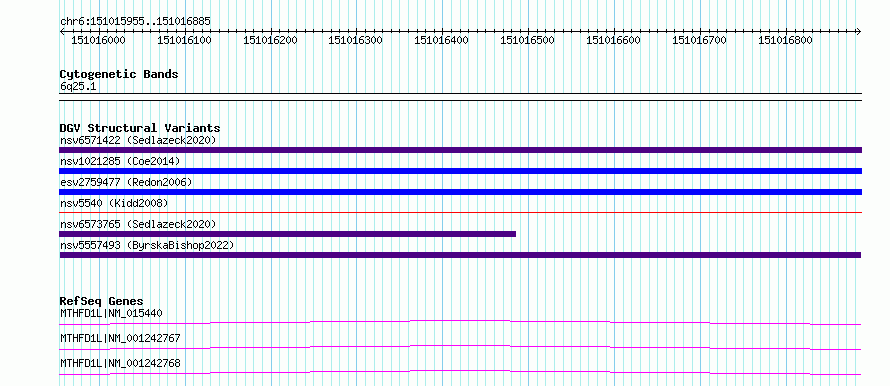This screenshot has width=890, height=386.
Task: Select the nsv6571422 purple variant bar
Action: click(x=460, y=150)
